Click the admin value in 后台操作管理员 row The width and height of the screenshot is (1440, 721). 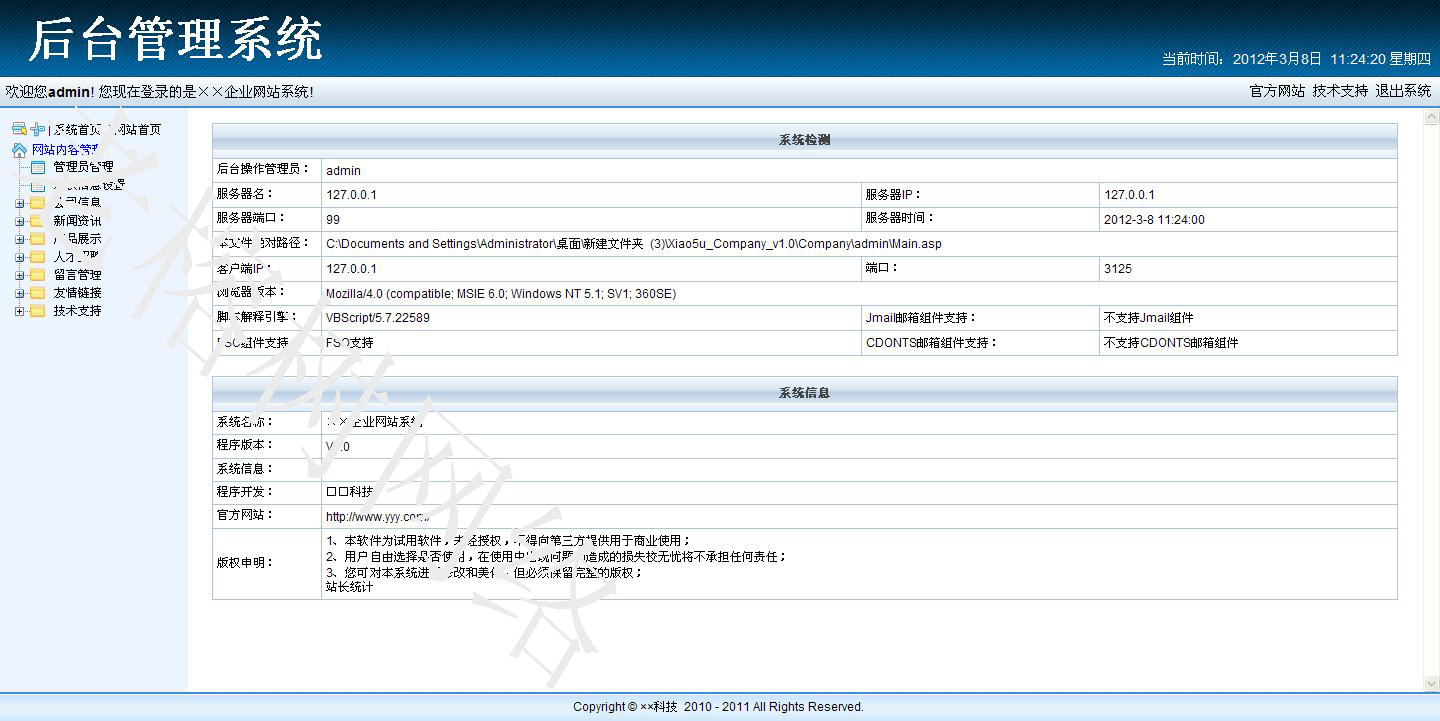click(x=344, y=171)
